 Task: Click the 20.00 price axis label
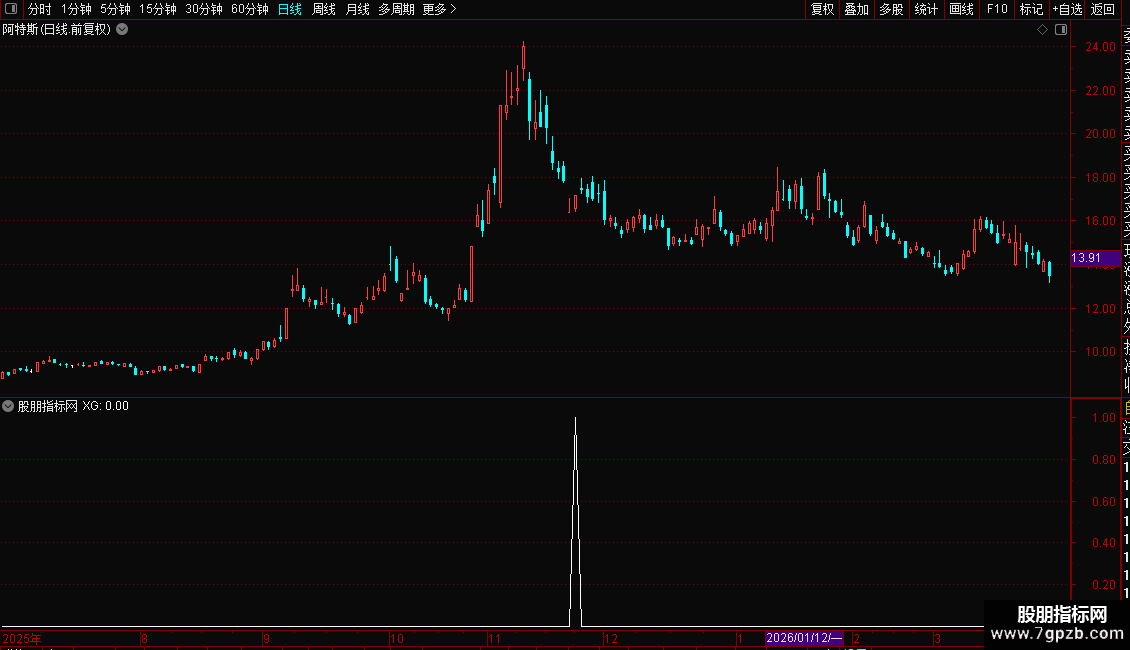coord(1100,134)
